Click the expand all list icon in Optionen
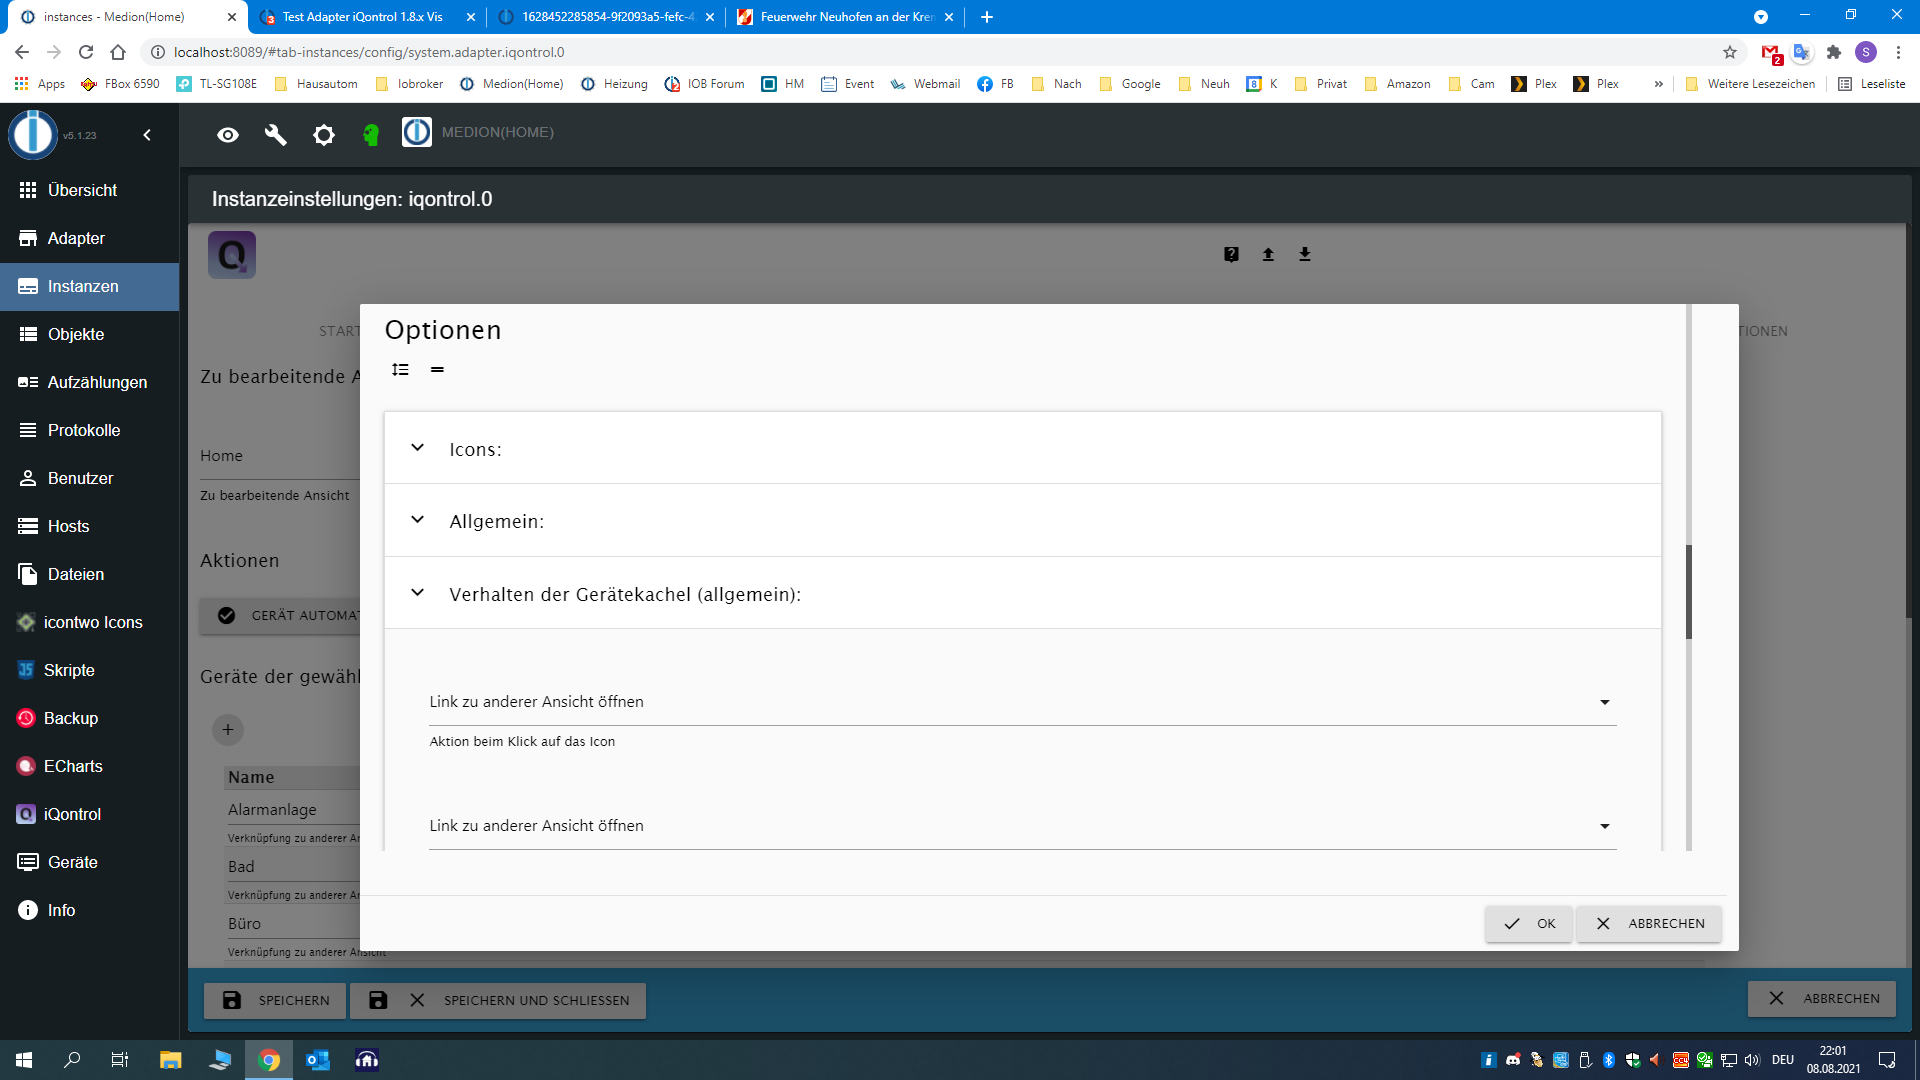1920x1080 pixels. [400, 370]
